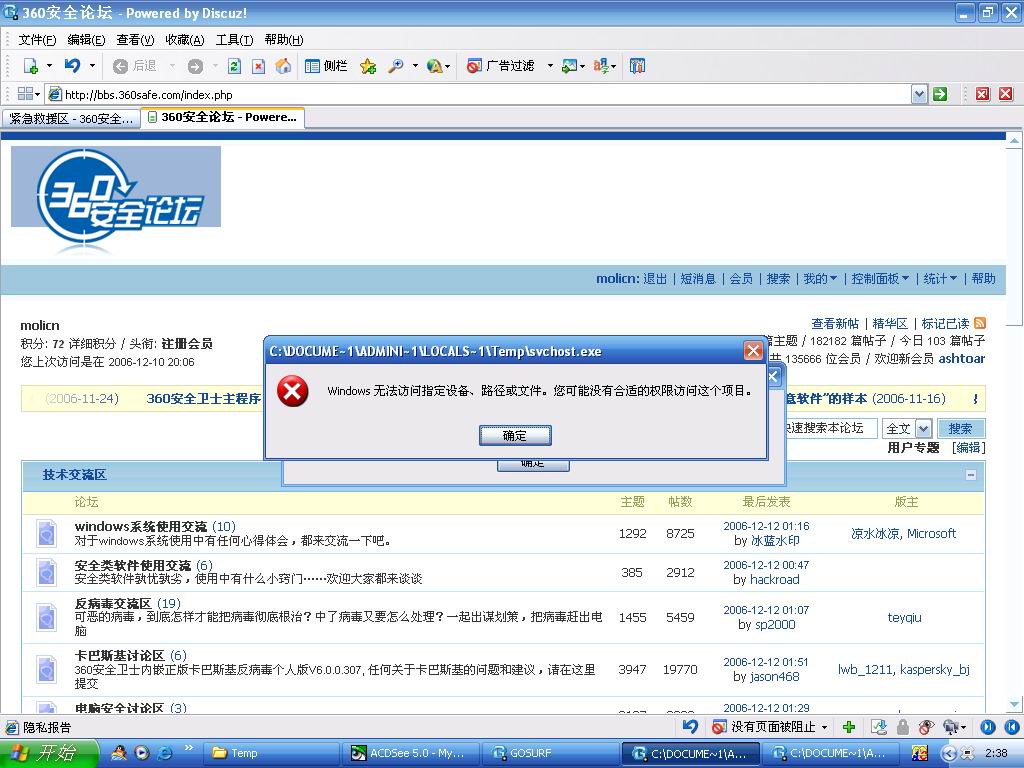The image size is (1024, 768).
Task: Click the 快速搜索本论坛 search field
Action: tap(829, 428)
